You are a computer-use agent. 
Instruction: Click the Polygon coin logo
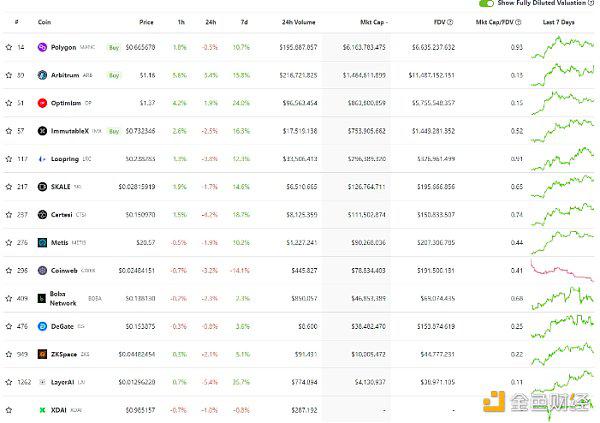(42, 47)
